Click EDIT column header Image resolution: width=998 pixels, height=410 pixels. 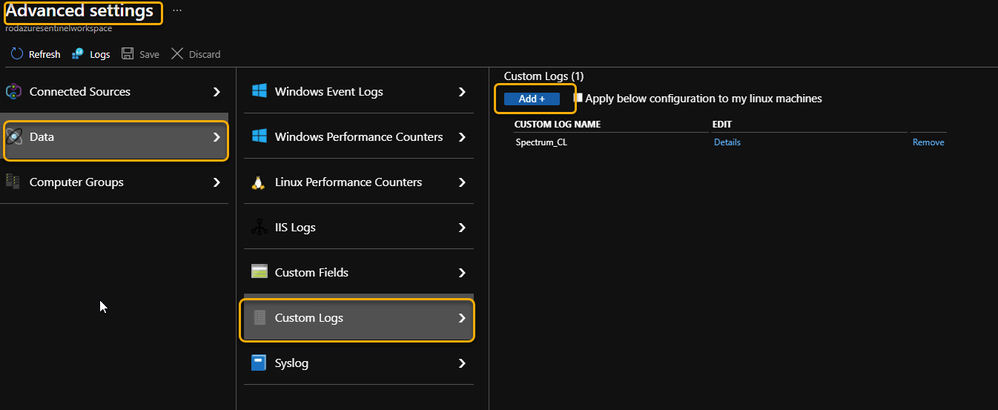point(722,124)
